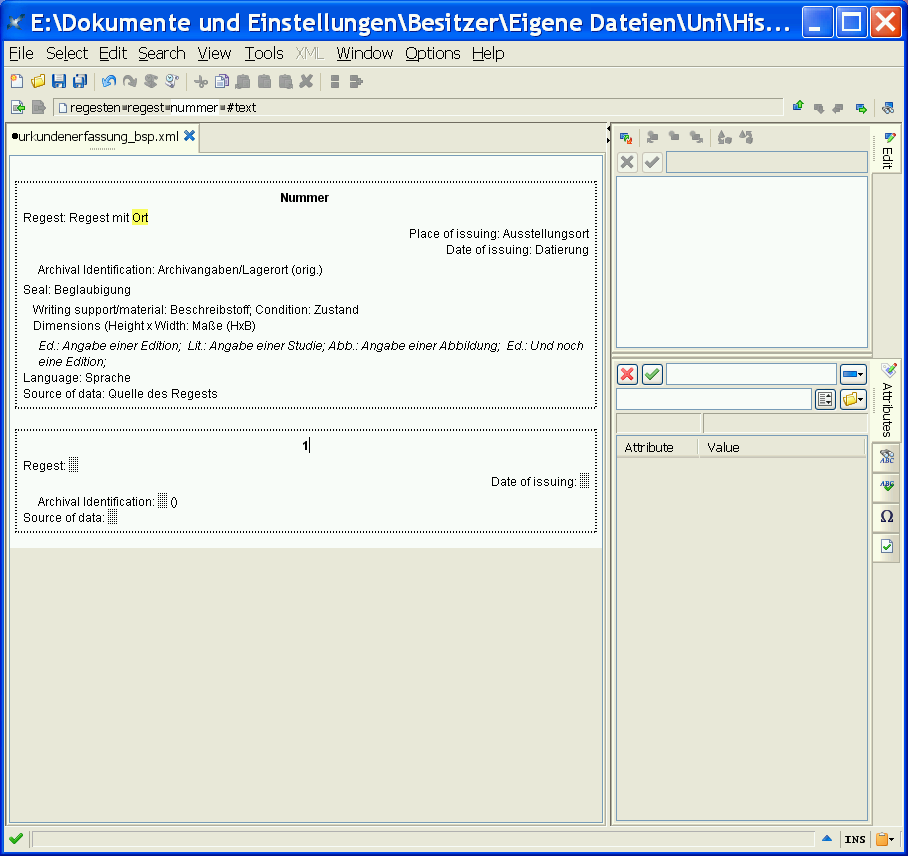Cancel attribute edit with the red X button

tap(627, 374)
